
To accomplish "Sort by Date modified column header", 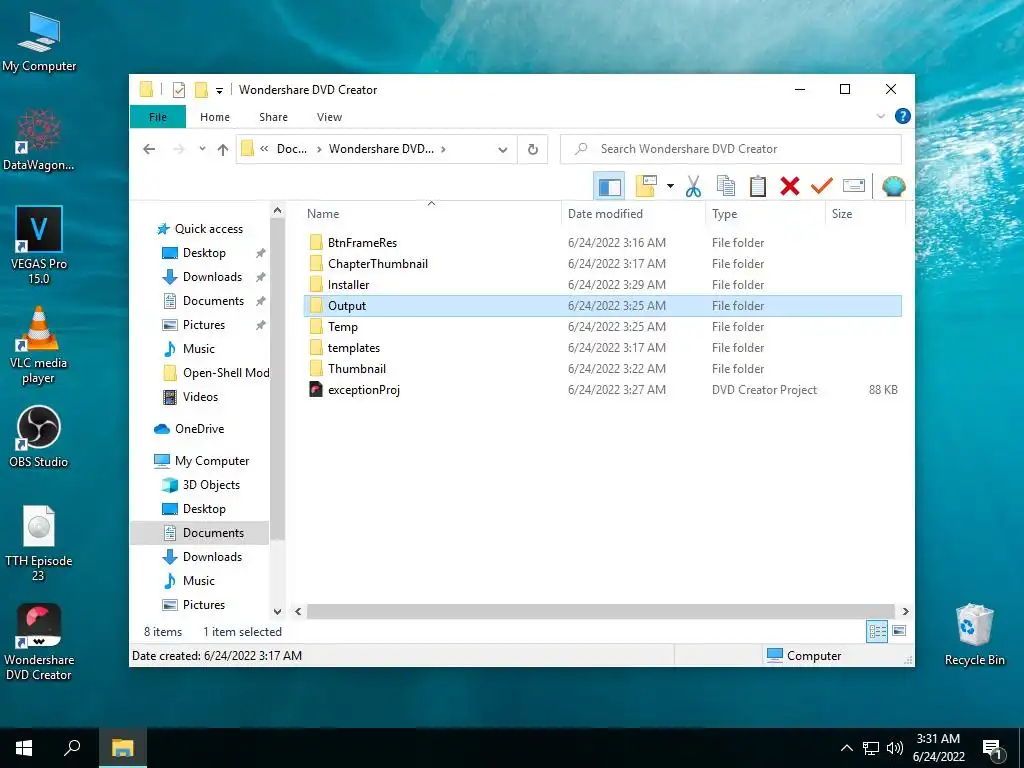I will coord(605,214).
